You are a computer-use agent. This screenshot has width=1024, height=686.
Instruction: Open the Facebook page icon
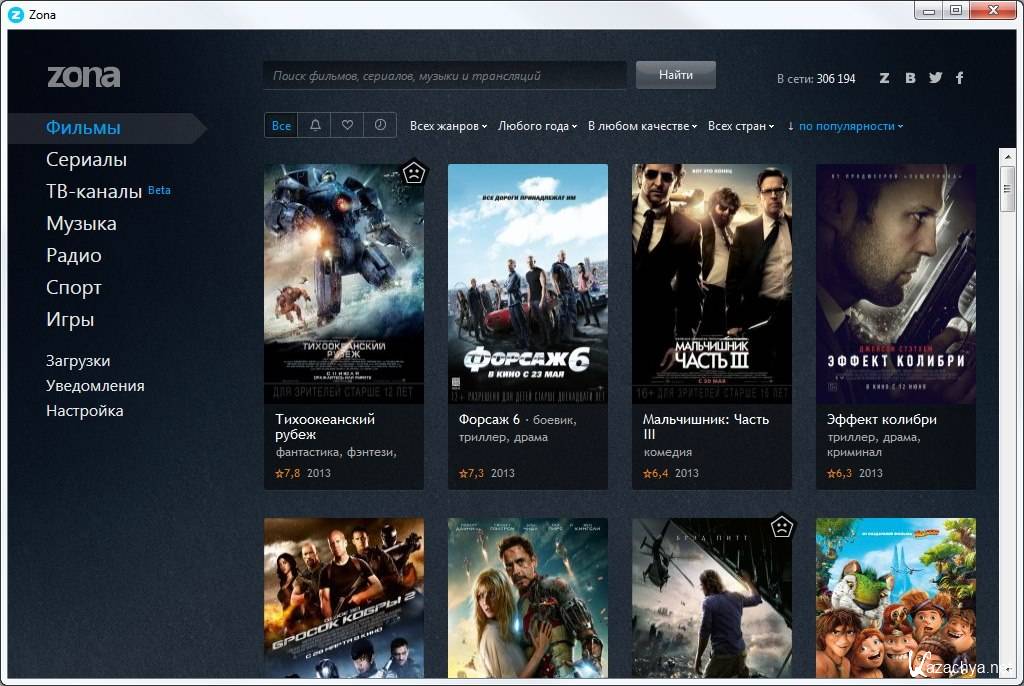point(959,78)
